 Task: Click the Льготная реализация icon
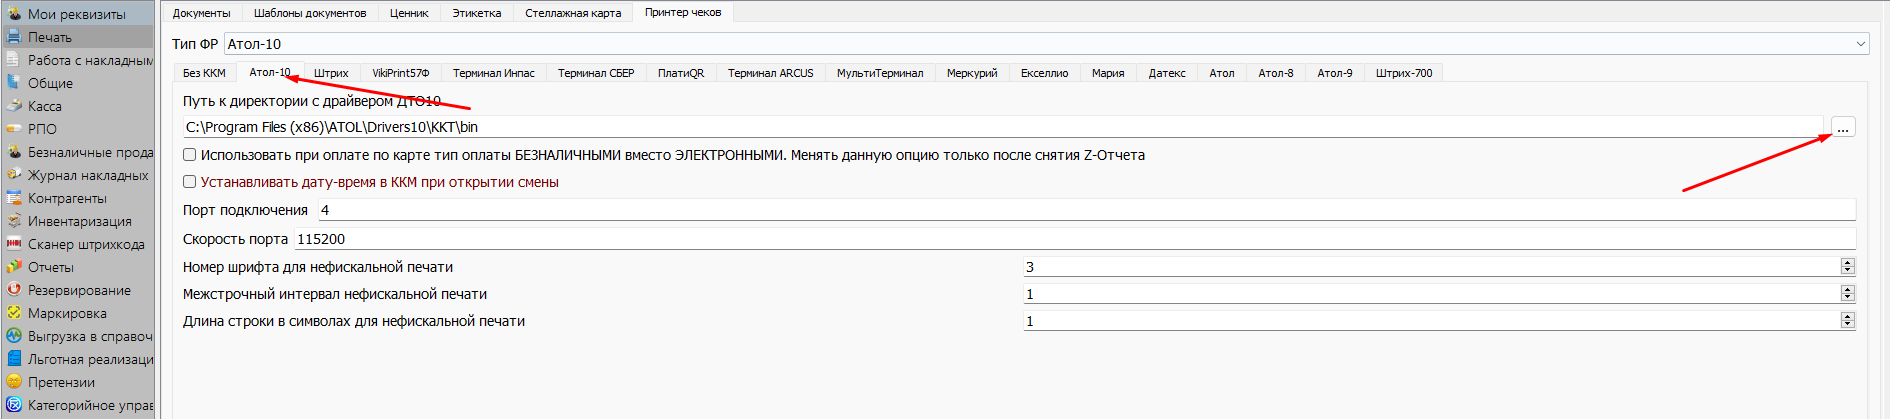pyautogui.click(x=14, y=359)
